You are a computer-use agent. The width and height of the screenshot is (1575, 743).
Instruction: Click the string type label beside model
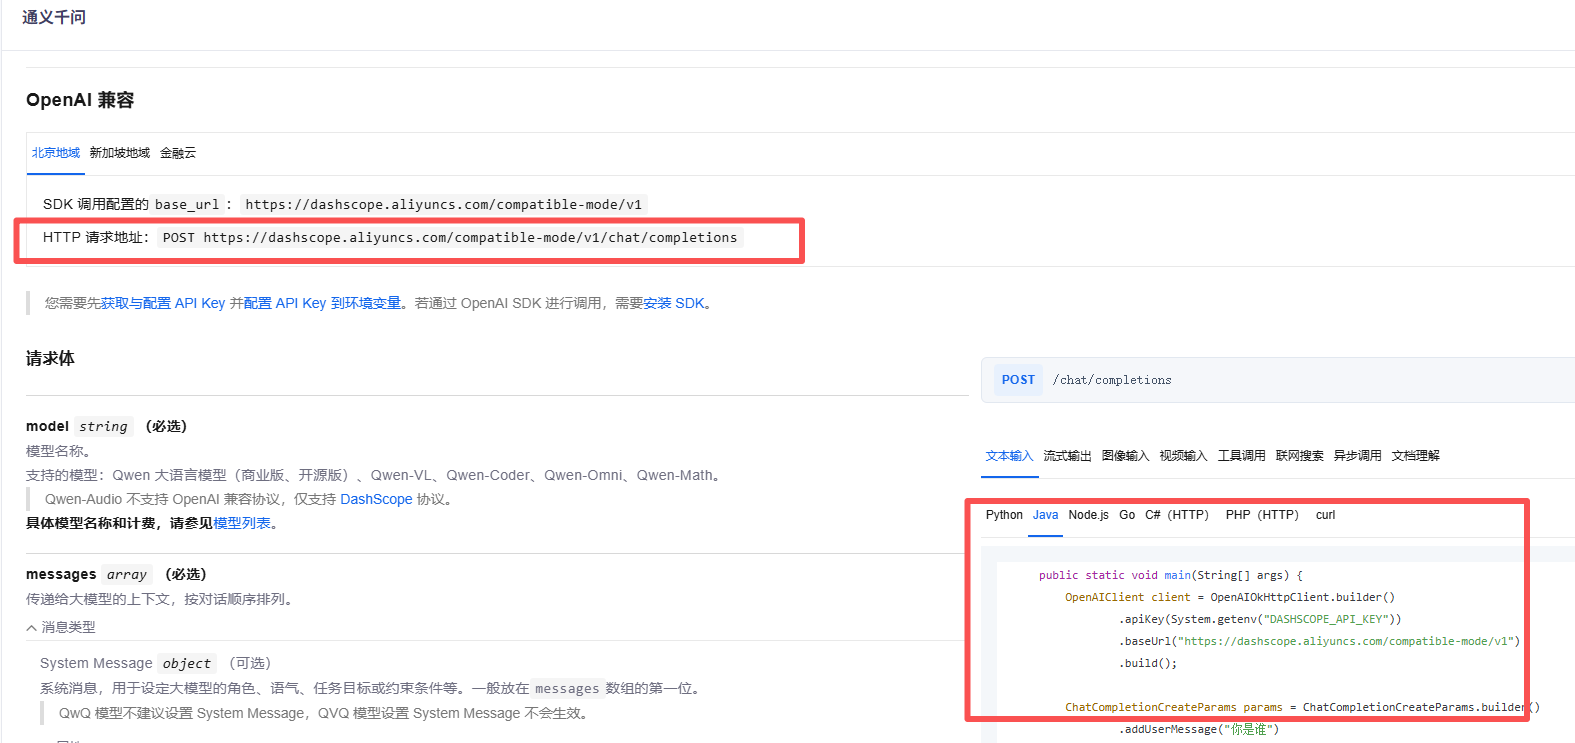104,426
